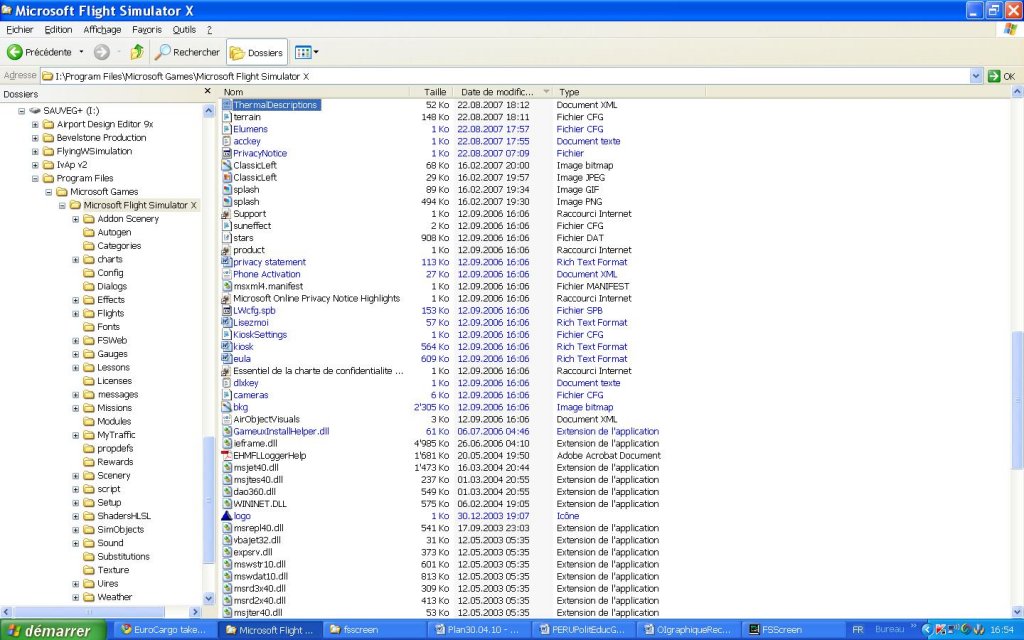Open the Rechercher search tool
The height and width of the screenshot is (640, 1024).
188,52
